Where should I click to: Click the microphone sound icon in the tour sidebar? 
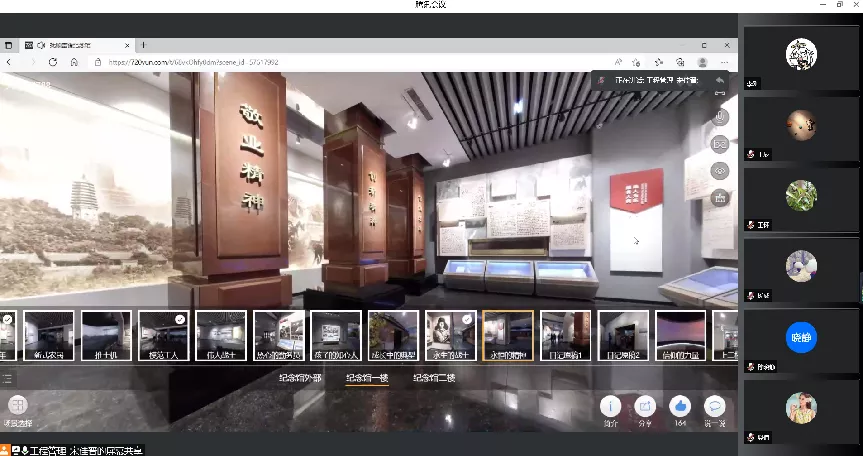[x=720, y=117]
